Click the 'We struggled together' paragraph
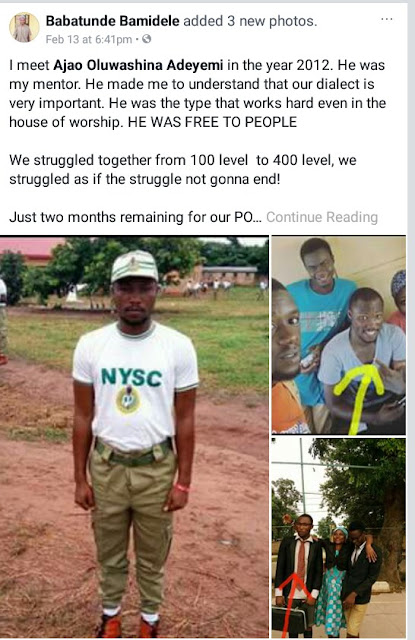This screenshot has width=415, height=640. click(x=183, y=169)
